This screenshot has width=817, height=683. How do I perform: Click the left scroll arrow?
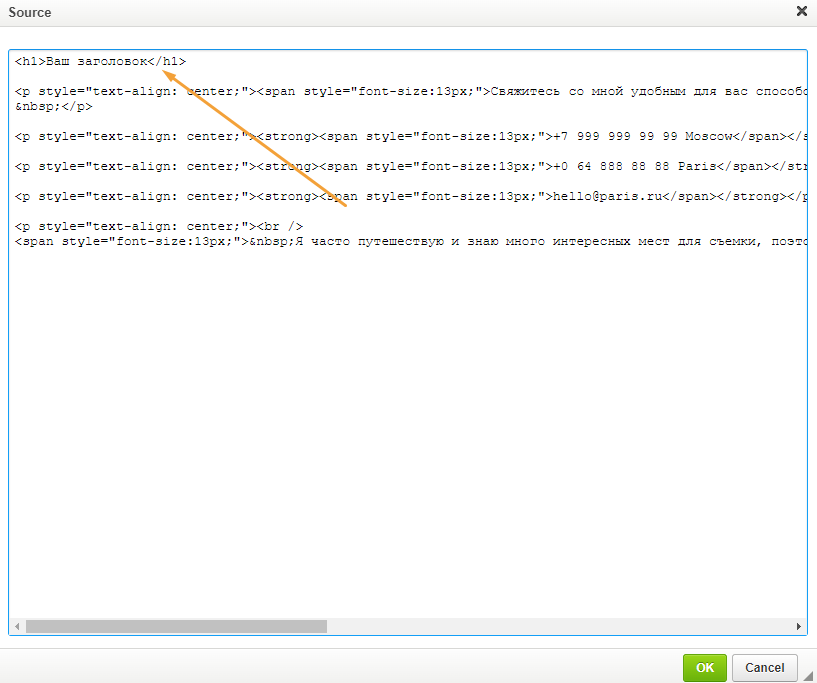click(17, 626)
